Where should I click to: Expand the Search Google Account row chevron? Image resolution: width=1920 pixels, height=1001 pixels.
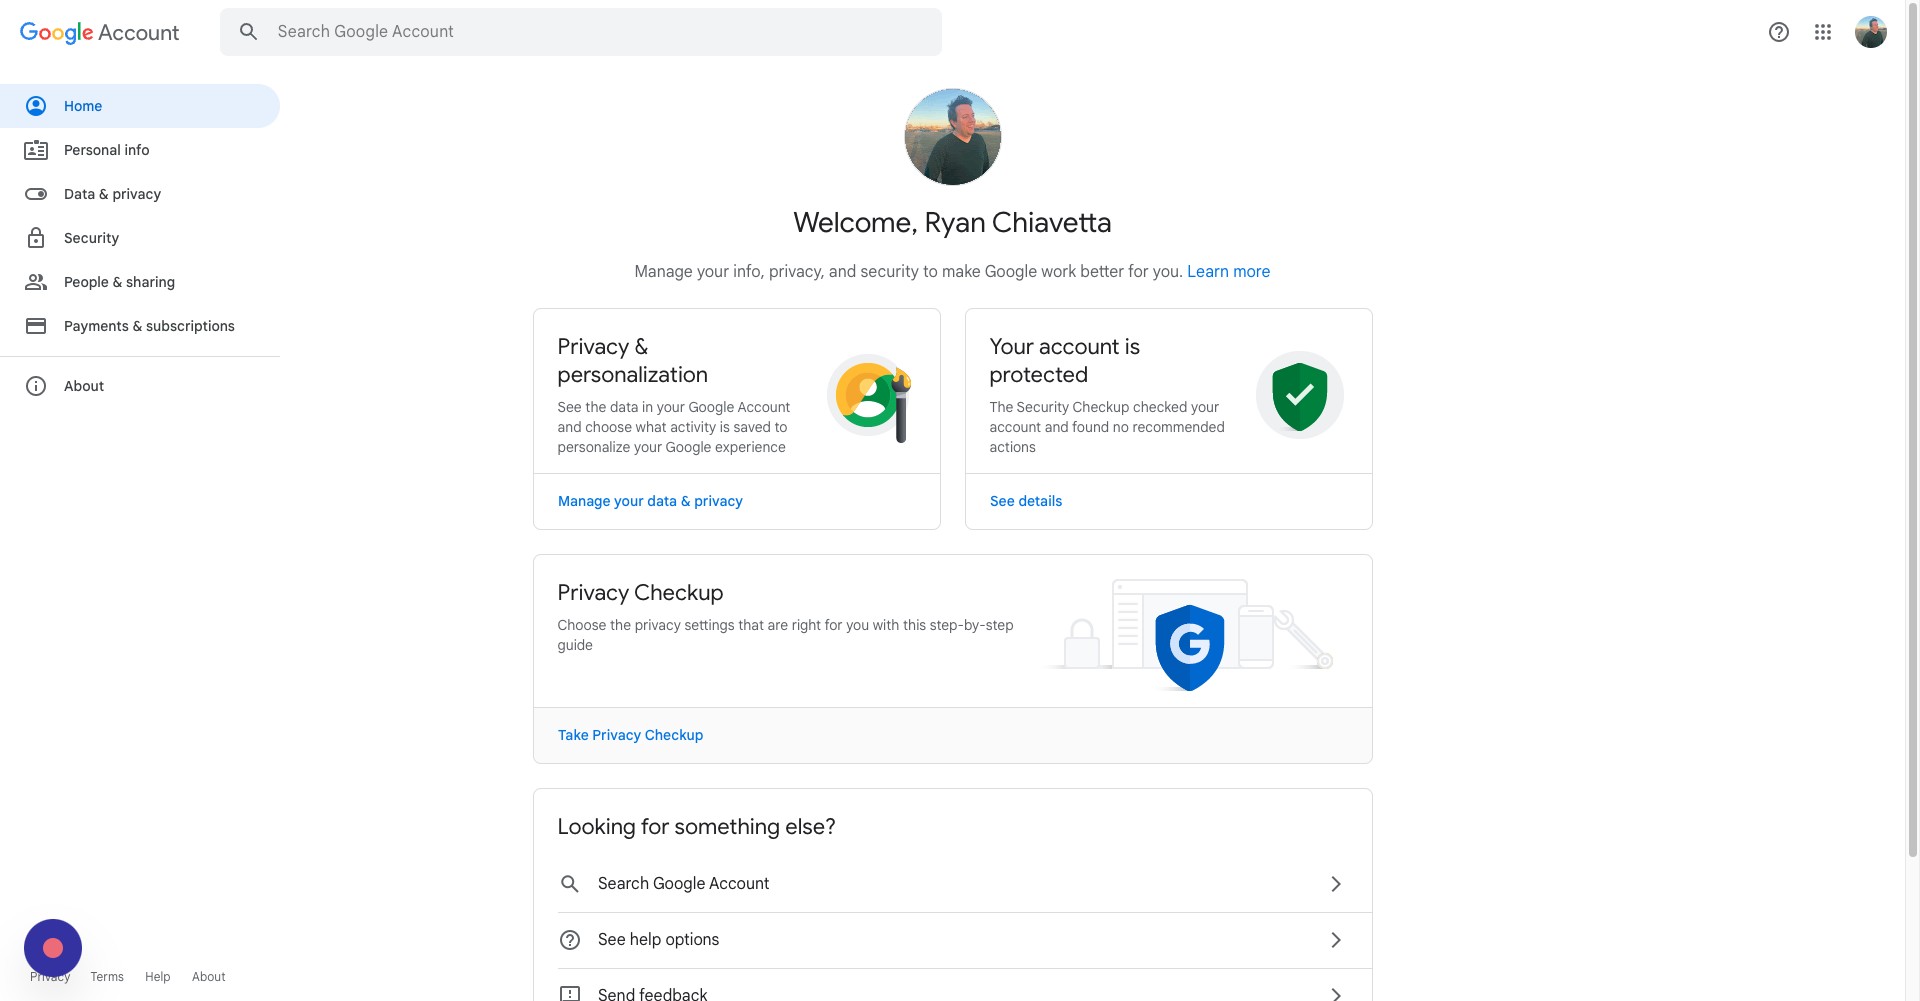tap(1335, 884)
